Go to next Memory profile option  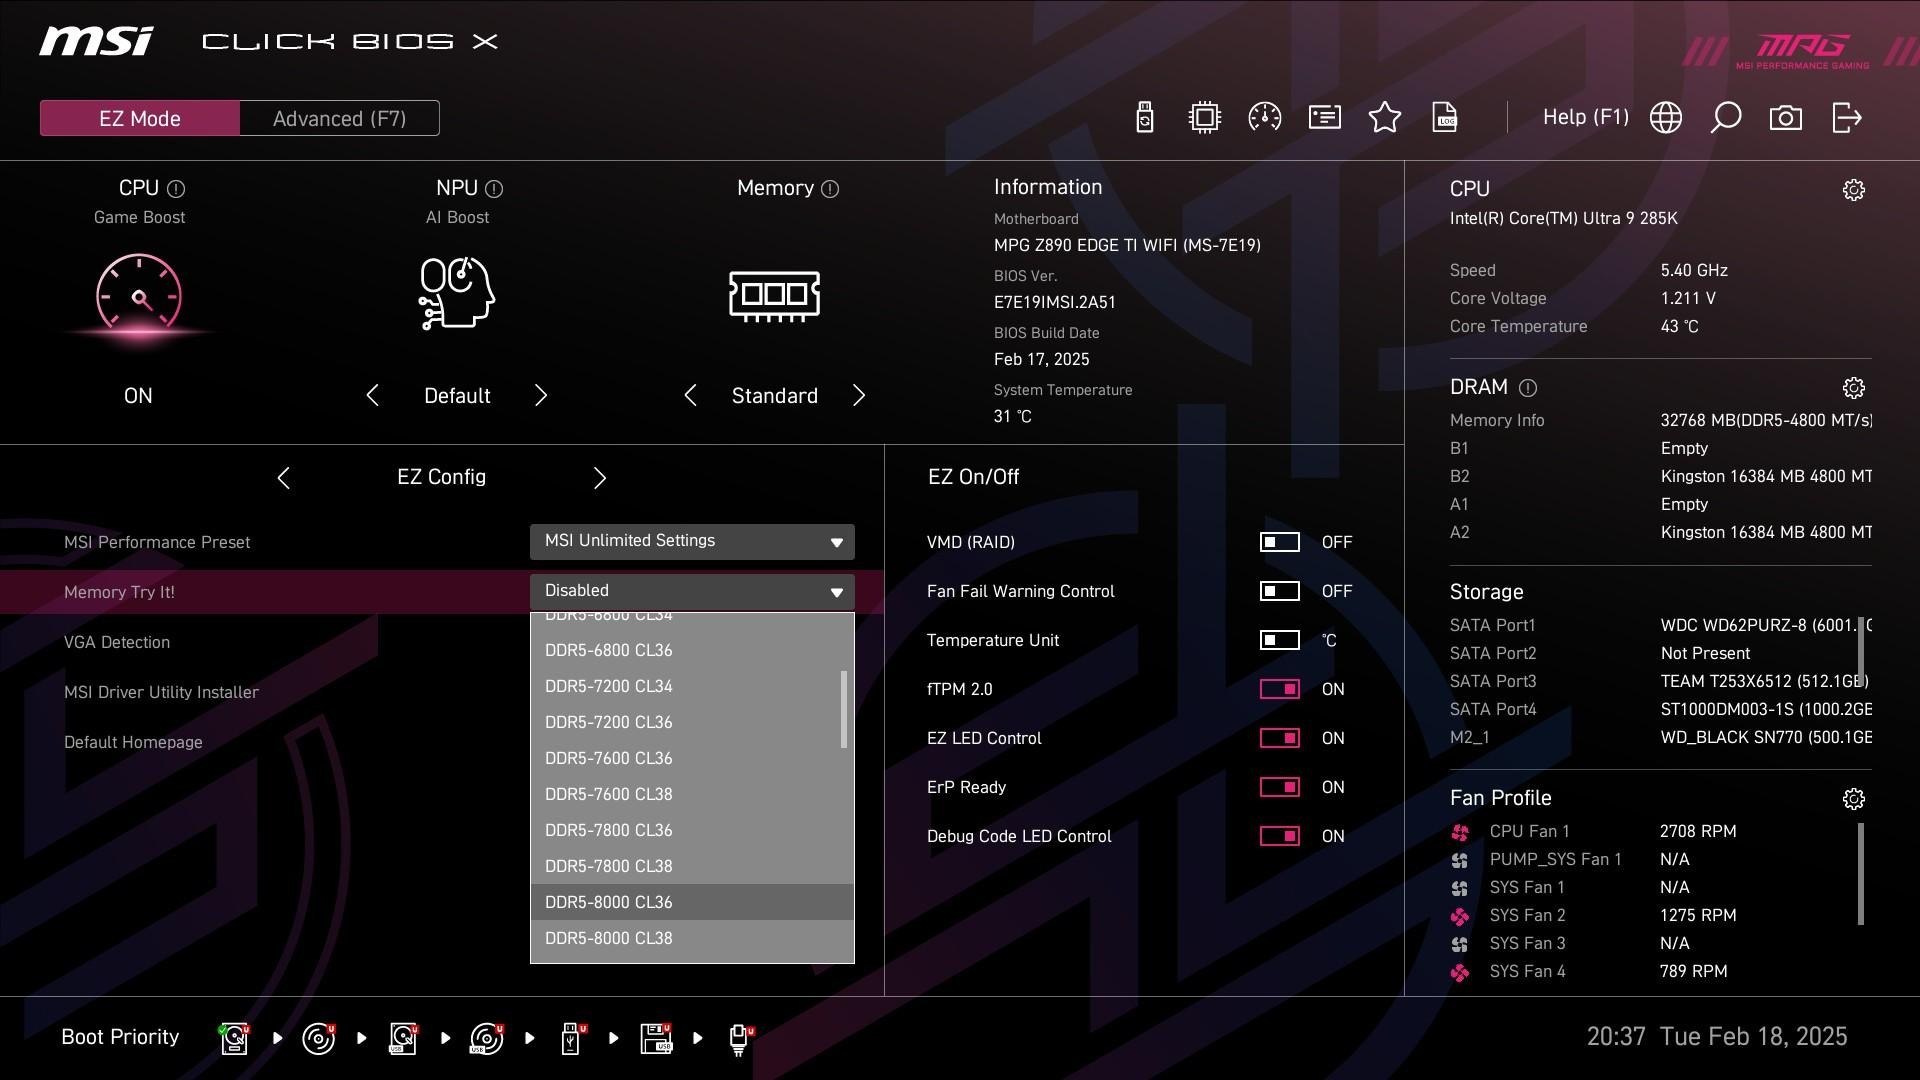click(x=859, y=396)
